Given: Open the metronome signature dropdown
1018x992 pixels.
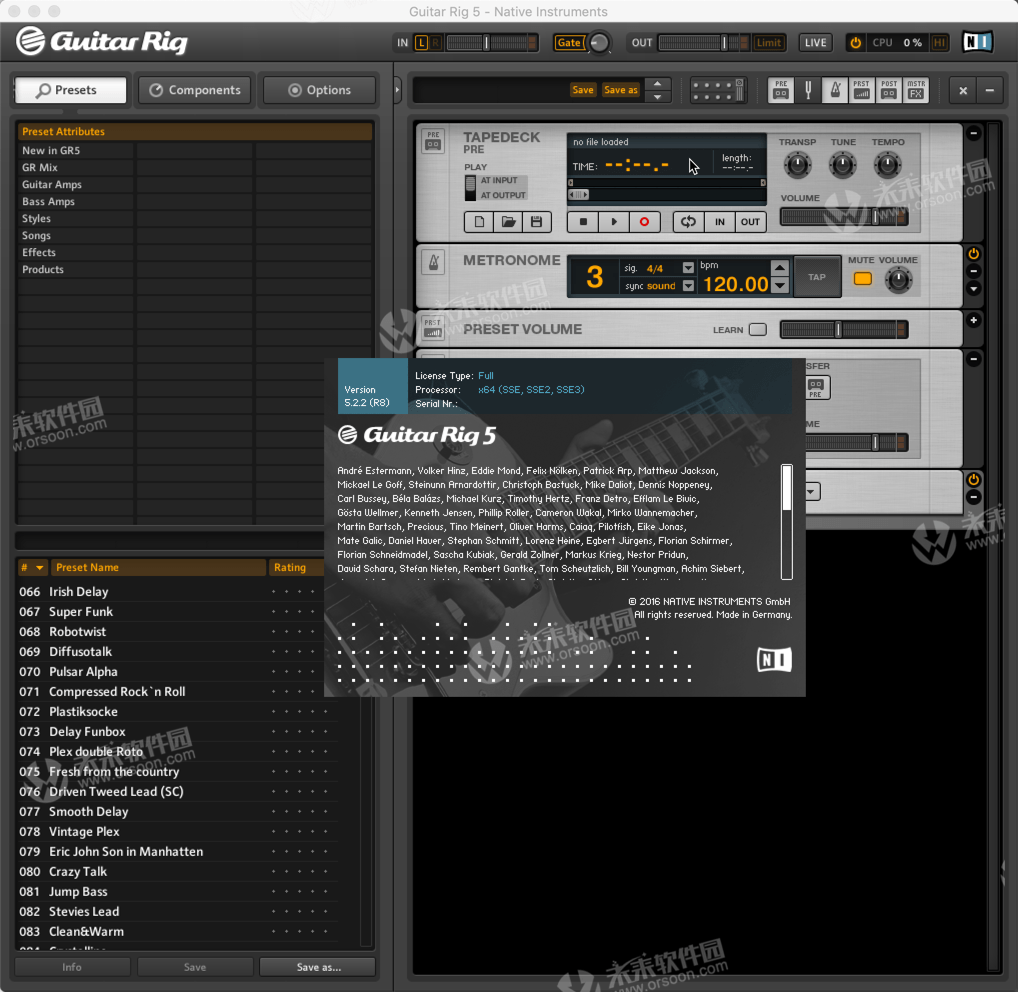Looking at the screenshot, I should tap(688, 268).
